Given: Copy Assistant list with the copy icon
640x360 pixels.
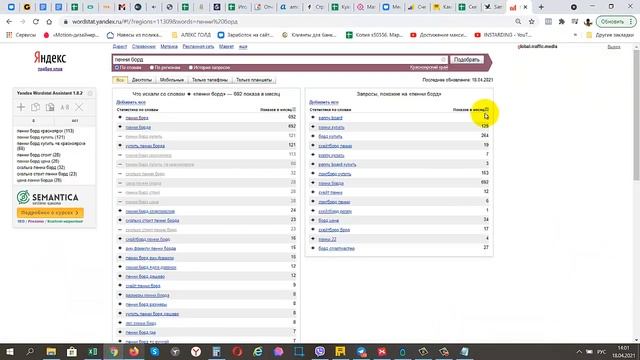Looking at the screenshot, I should (36, 107).
